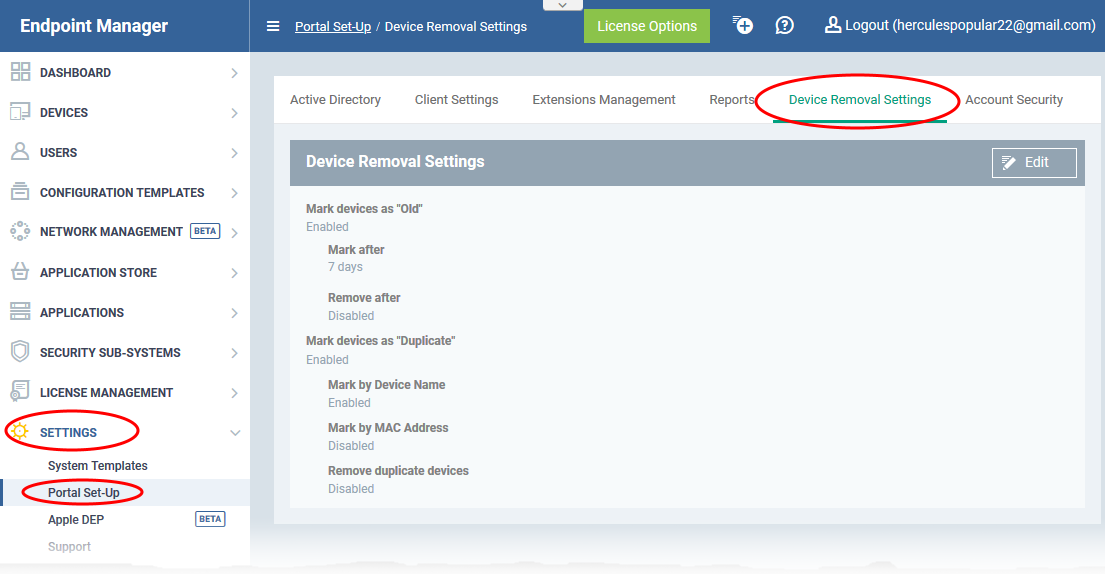1105x574 pixels.
Task: Follow the Portal Set-Up breadcrumb link
Action: (333, 27)
